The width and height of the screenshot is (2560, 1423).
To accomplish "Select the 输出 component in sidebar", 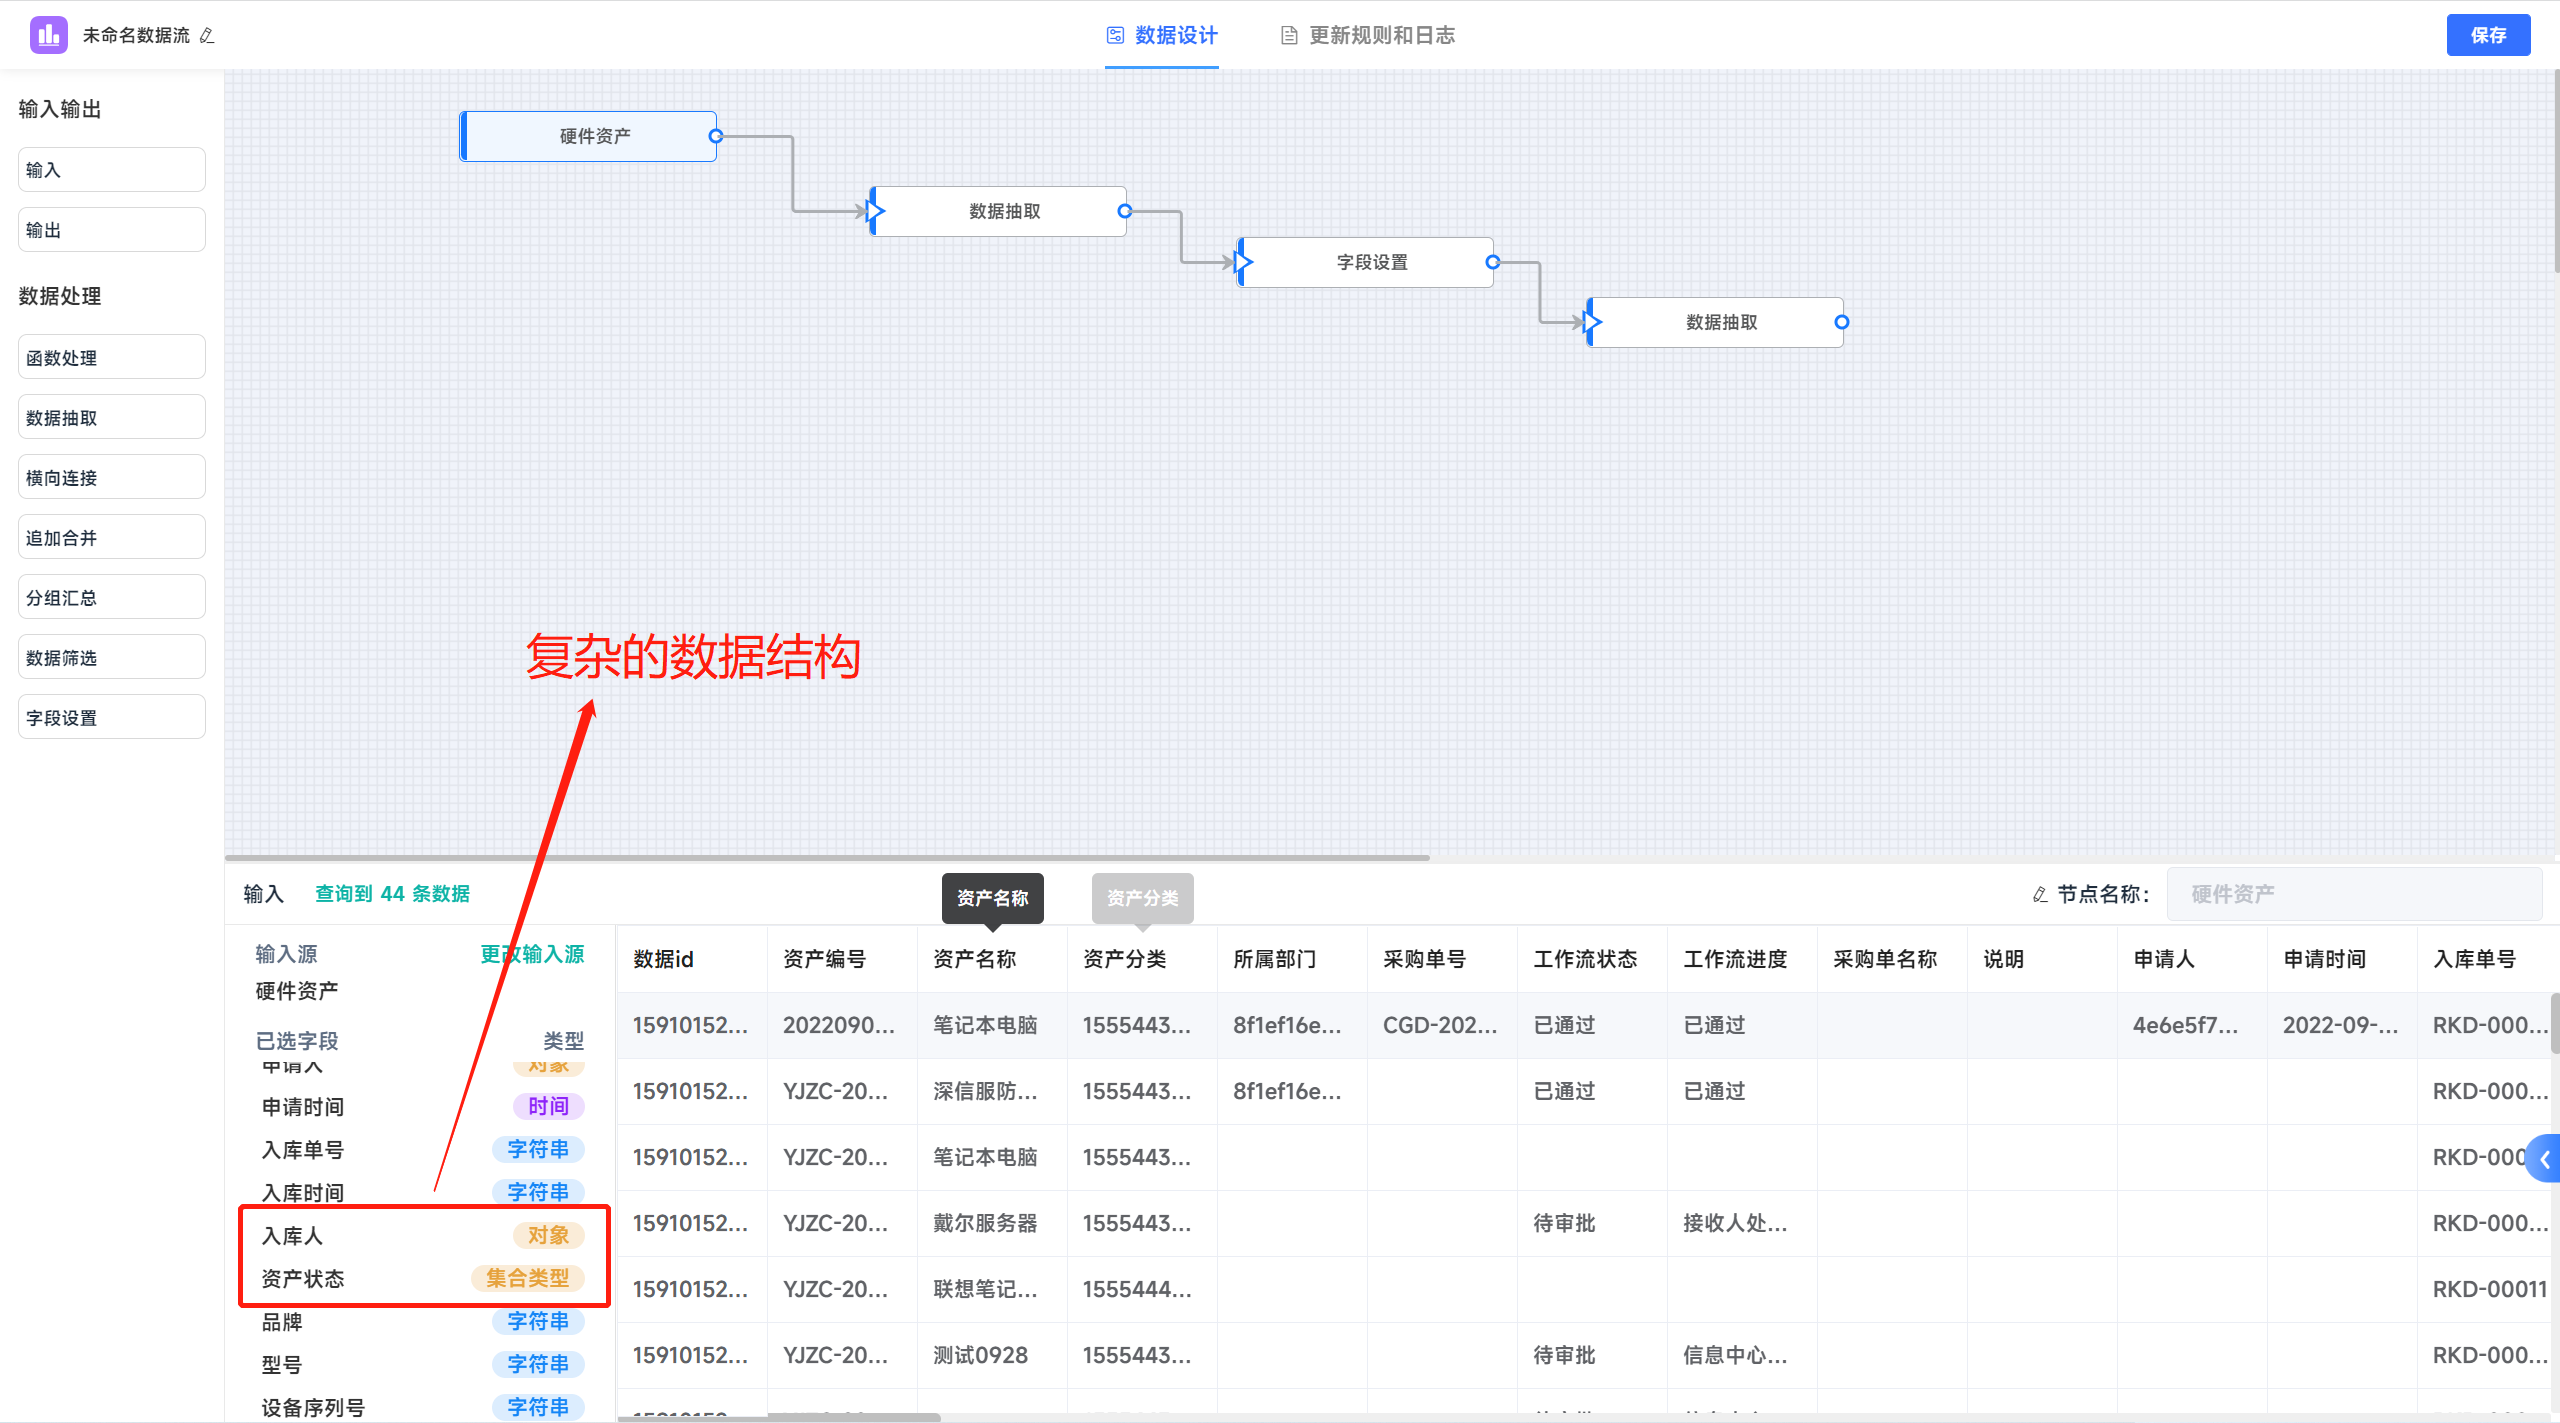I will pos(112,230).
